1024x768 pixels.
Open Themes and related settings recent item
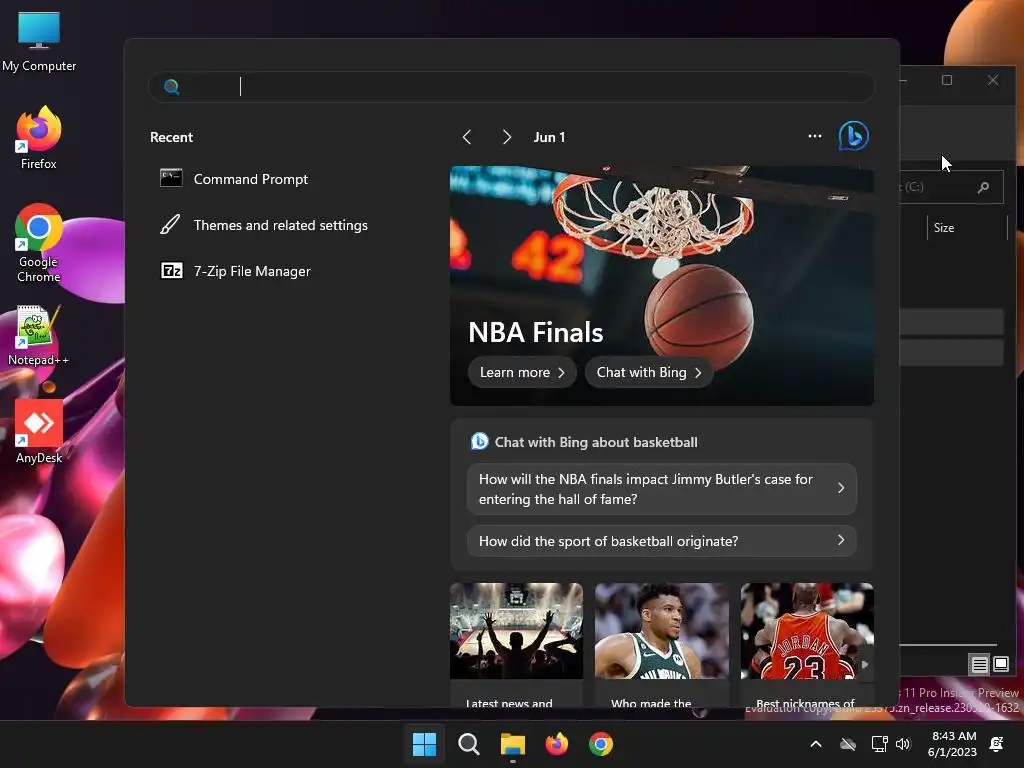(x=264, y=225)
